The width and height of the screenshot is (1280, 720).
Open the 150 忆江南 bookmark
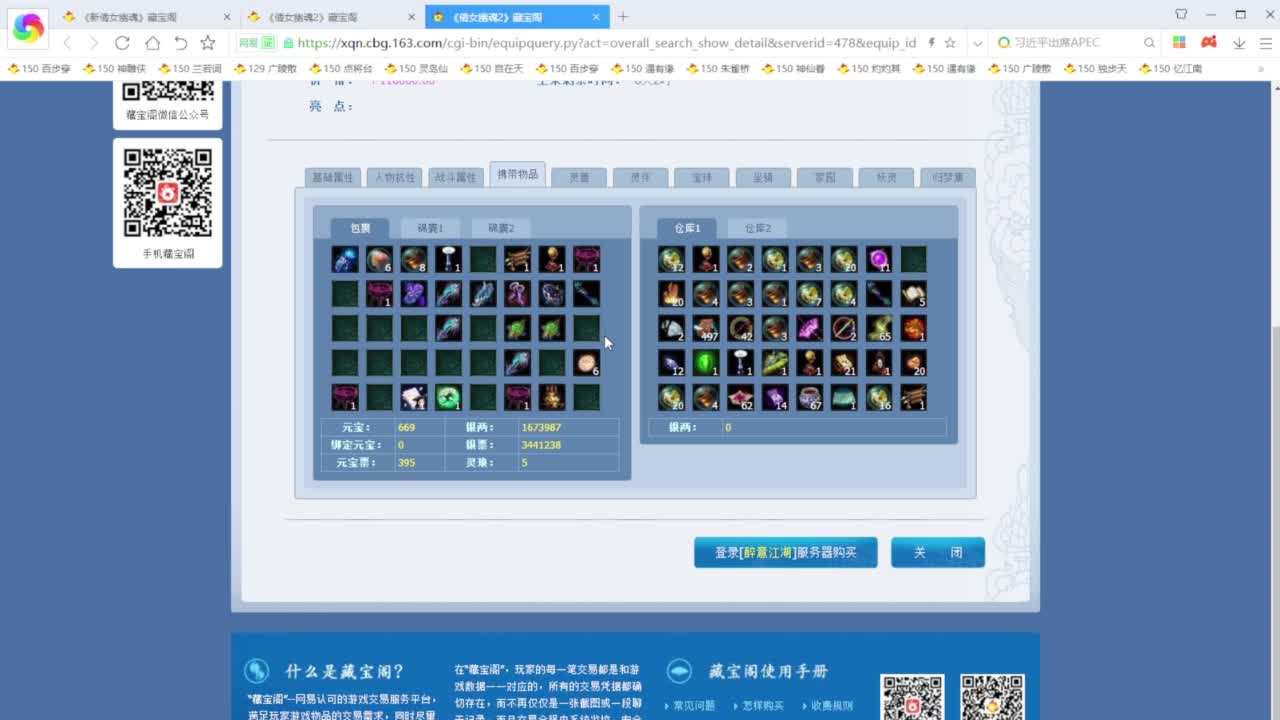pos(1170,69)
